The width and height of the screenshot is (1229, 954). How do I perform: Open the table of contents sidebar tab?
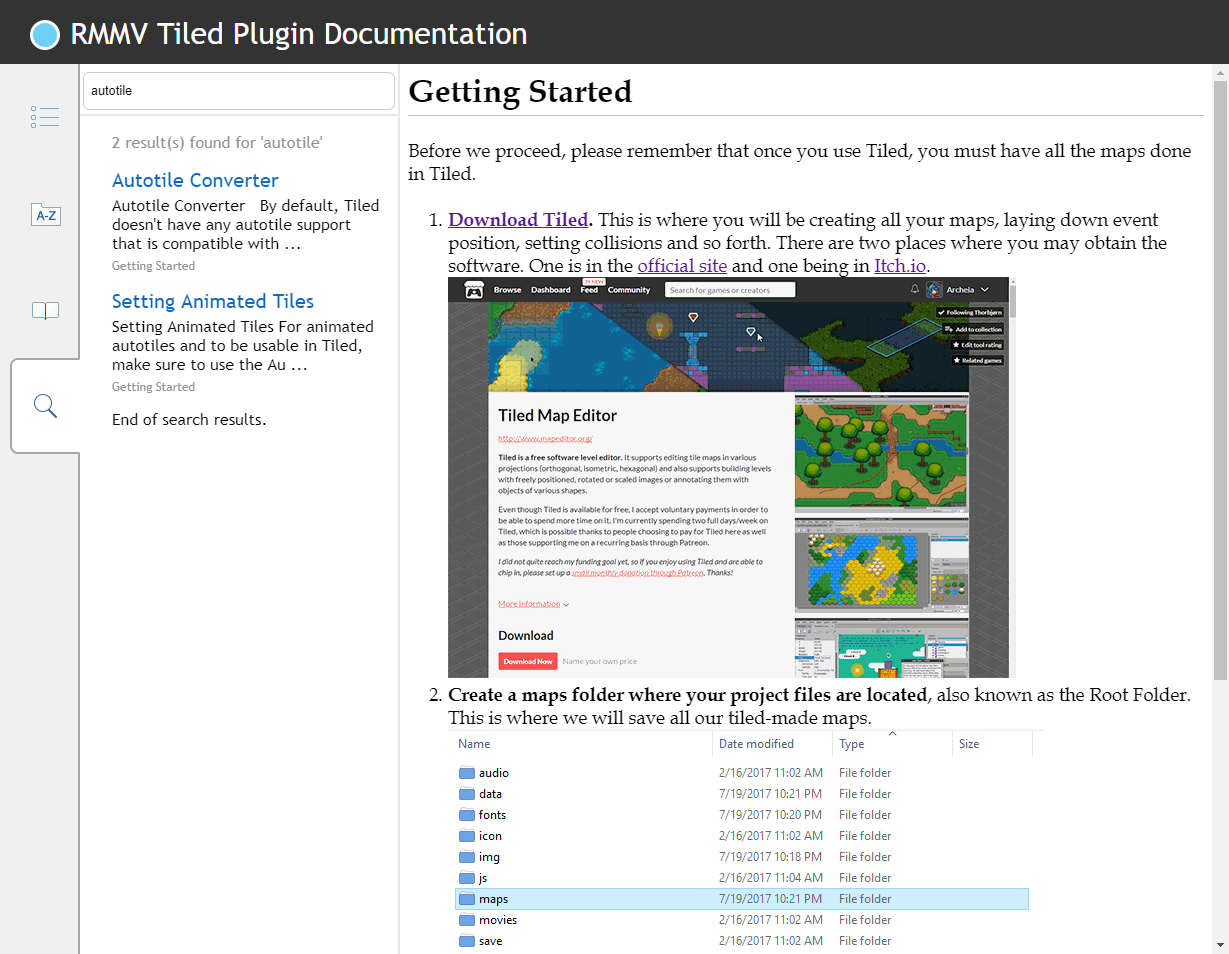click(45, 117)
